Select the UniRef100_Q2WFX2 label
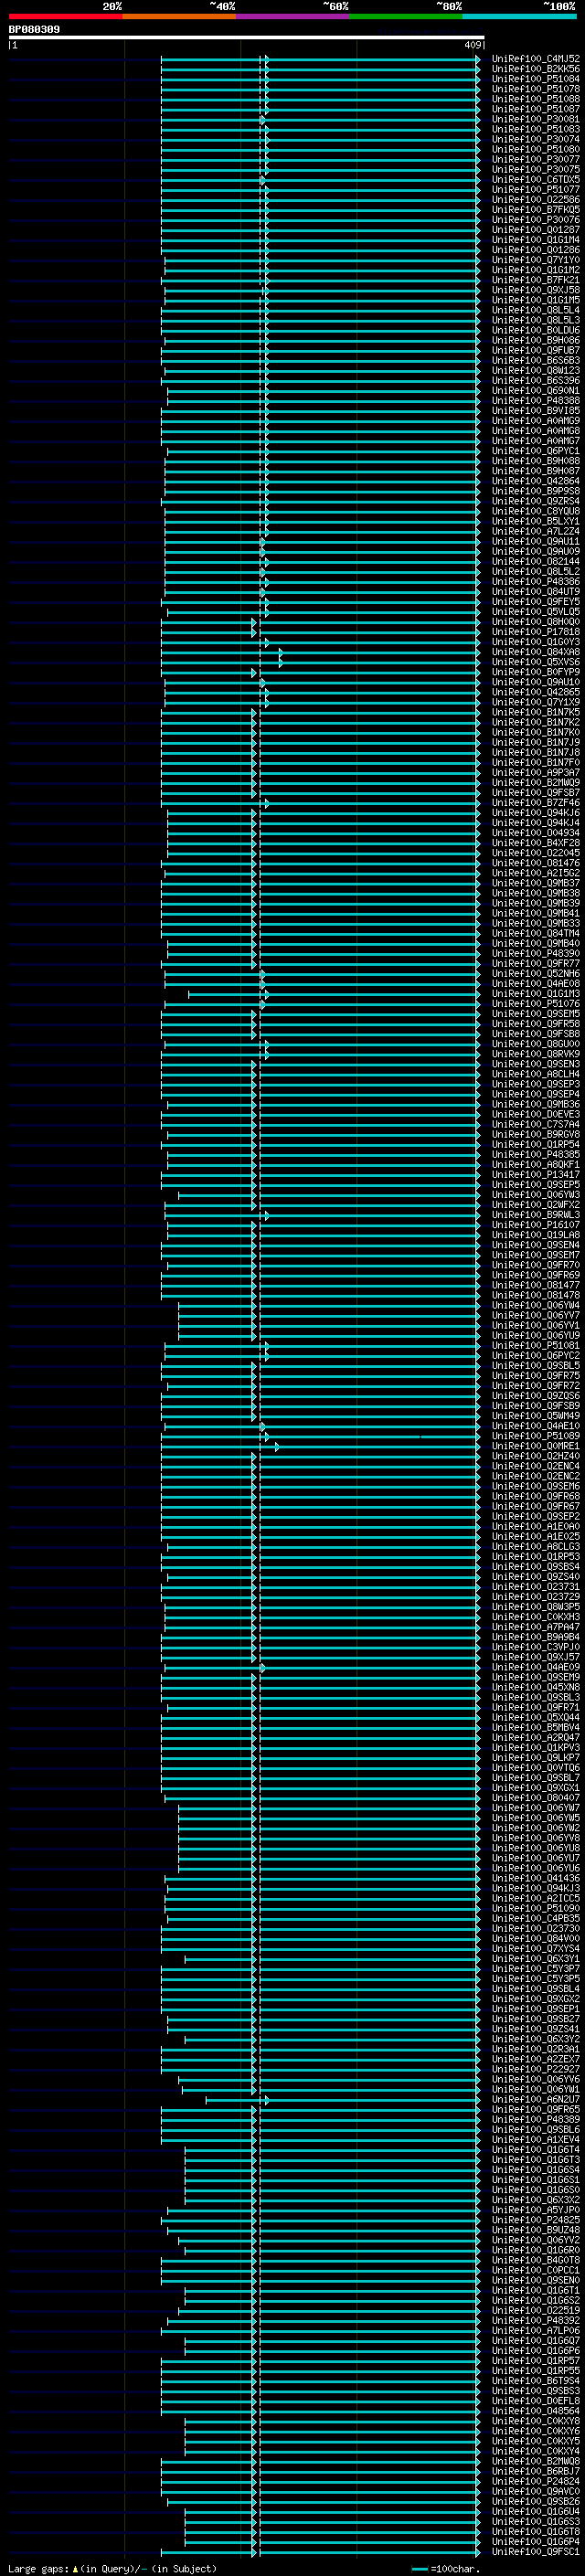This screenshot has width=585, height=2576. coord(536,1205)
